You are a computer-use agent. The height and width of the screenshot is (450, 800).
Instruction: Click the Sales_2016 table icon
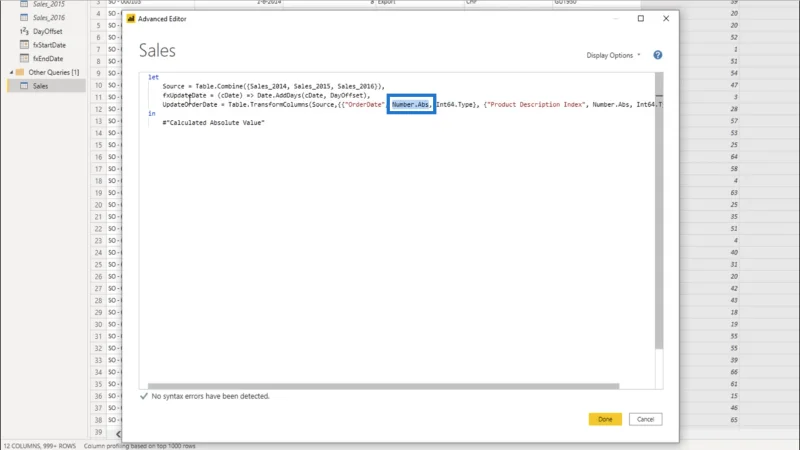coord(24,17)
